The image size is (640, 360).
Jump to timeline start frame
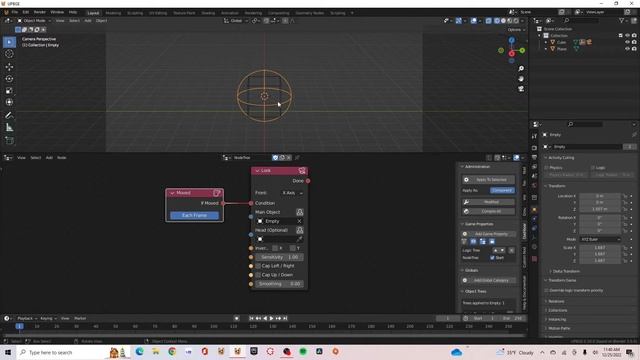[251, 318]
